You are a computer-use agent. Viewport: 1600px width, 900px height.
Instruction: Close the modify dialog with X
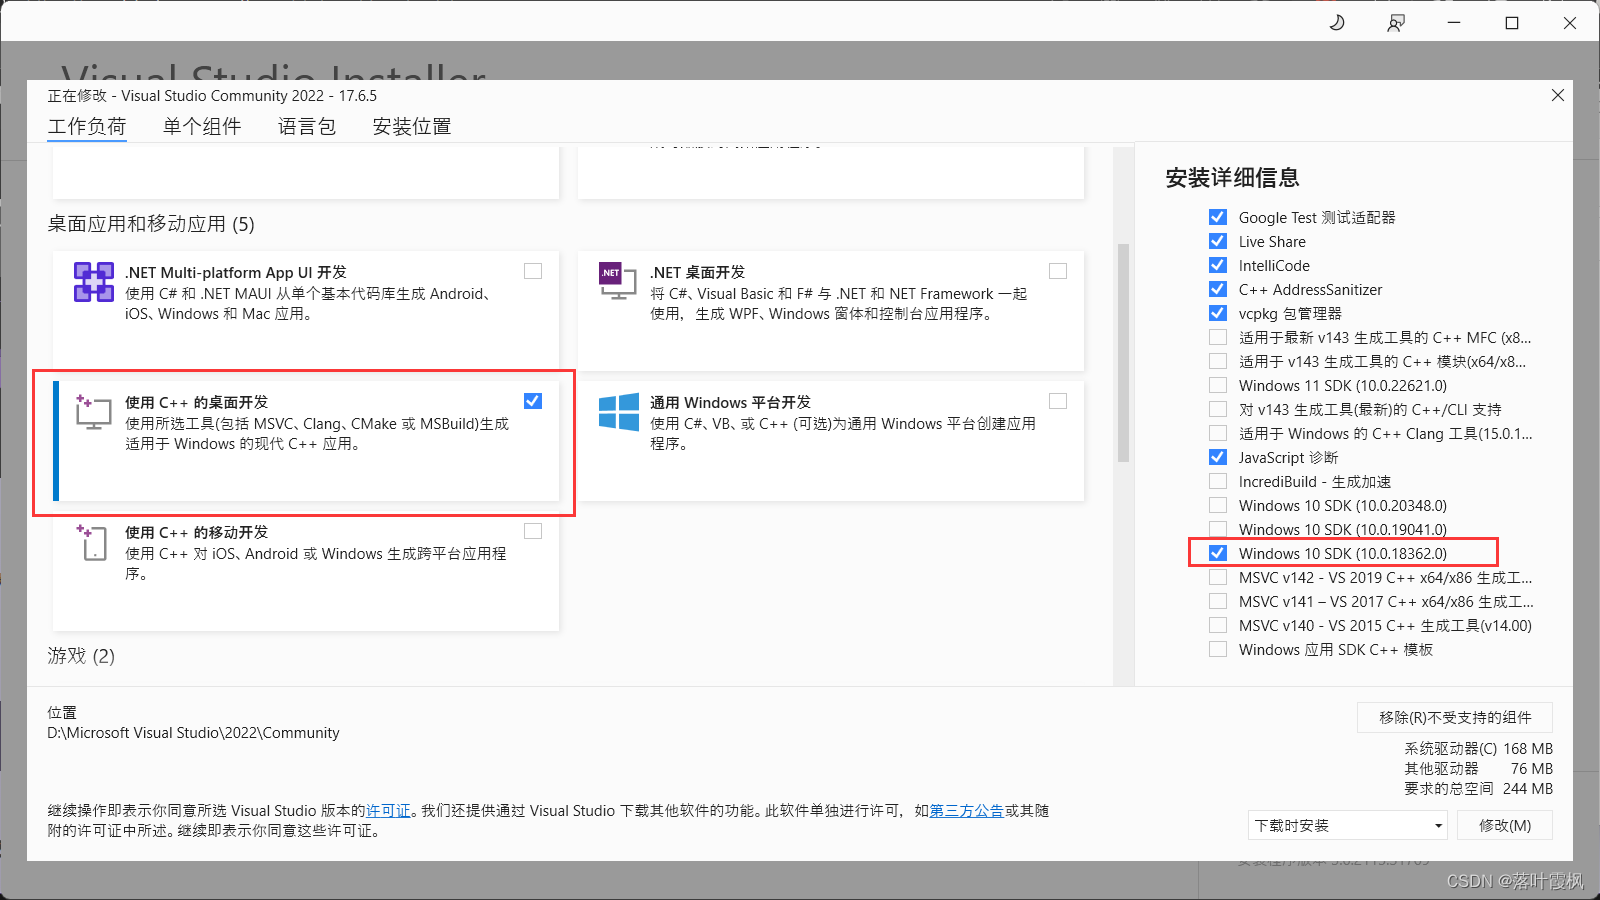(1557, 95)
